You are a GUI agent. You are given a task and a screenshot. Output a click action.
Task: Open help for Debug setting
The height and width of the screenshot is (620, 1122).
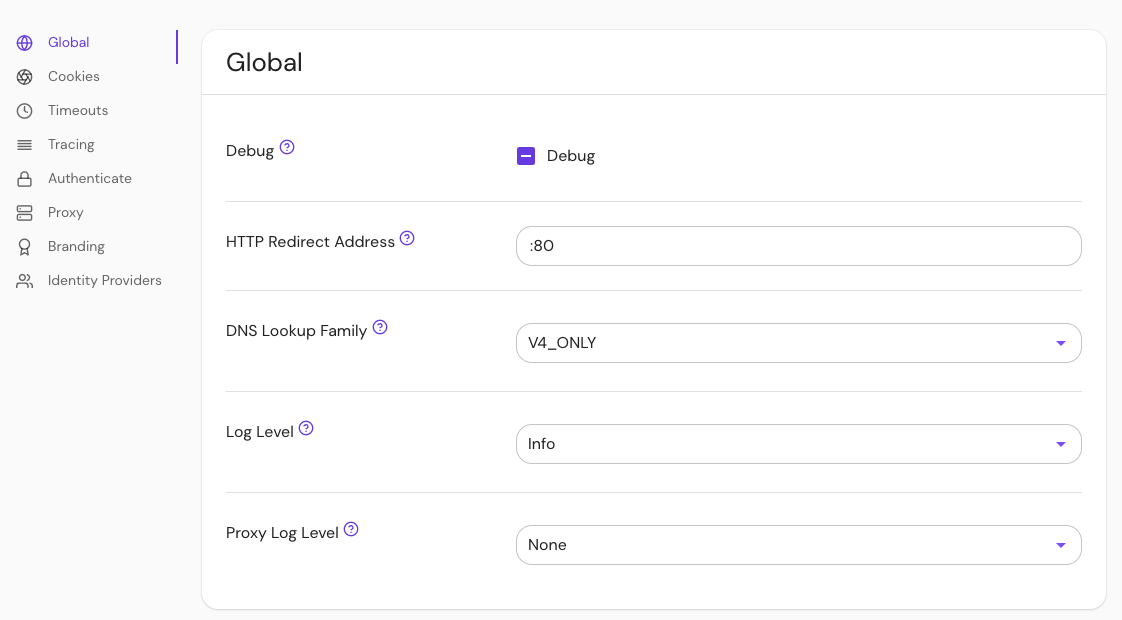click(x=287, y=147)
